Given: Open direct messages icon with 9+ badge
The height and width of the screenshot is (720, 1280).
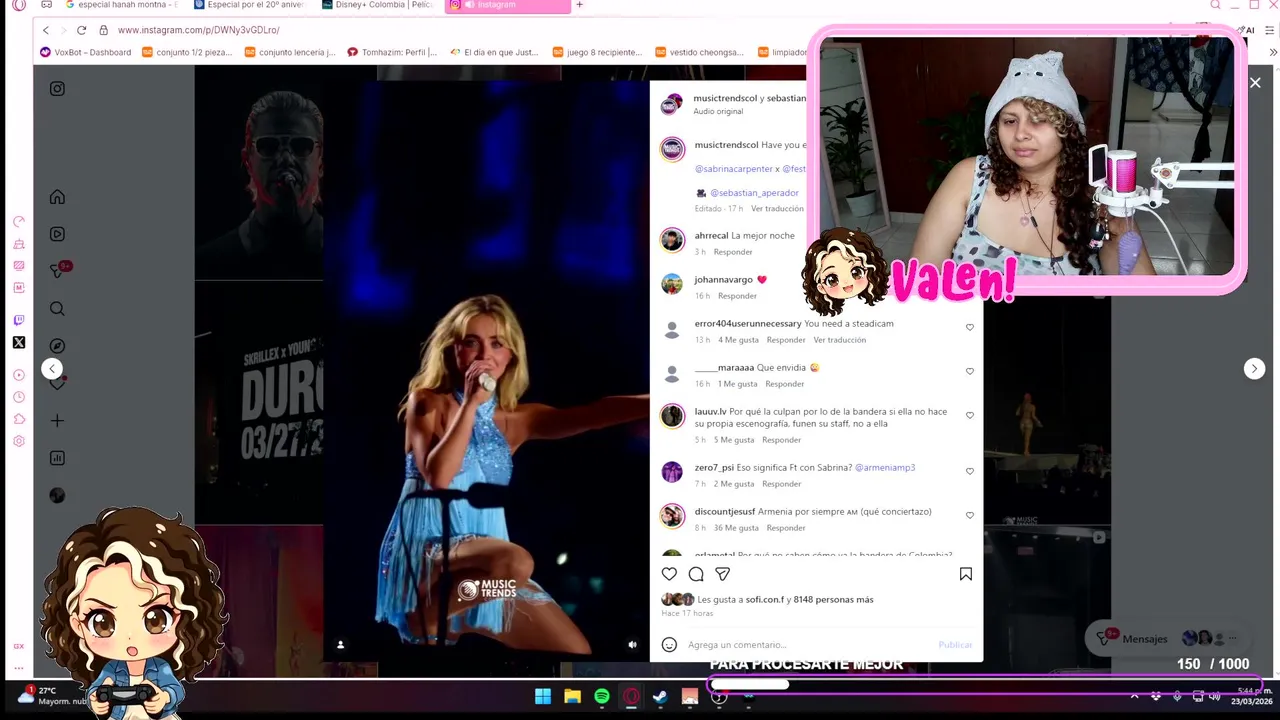Looking at the screenshot, I should point(58,271).
